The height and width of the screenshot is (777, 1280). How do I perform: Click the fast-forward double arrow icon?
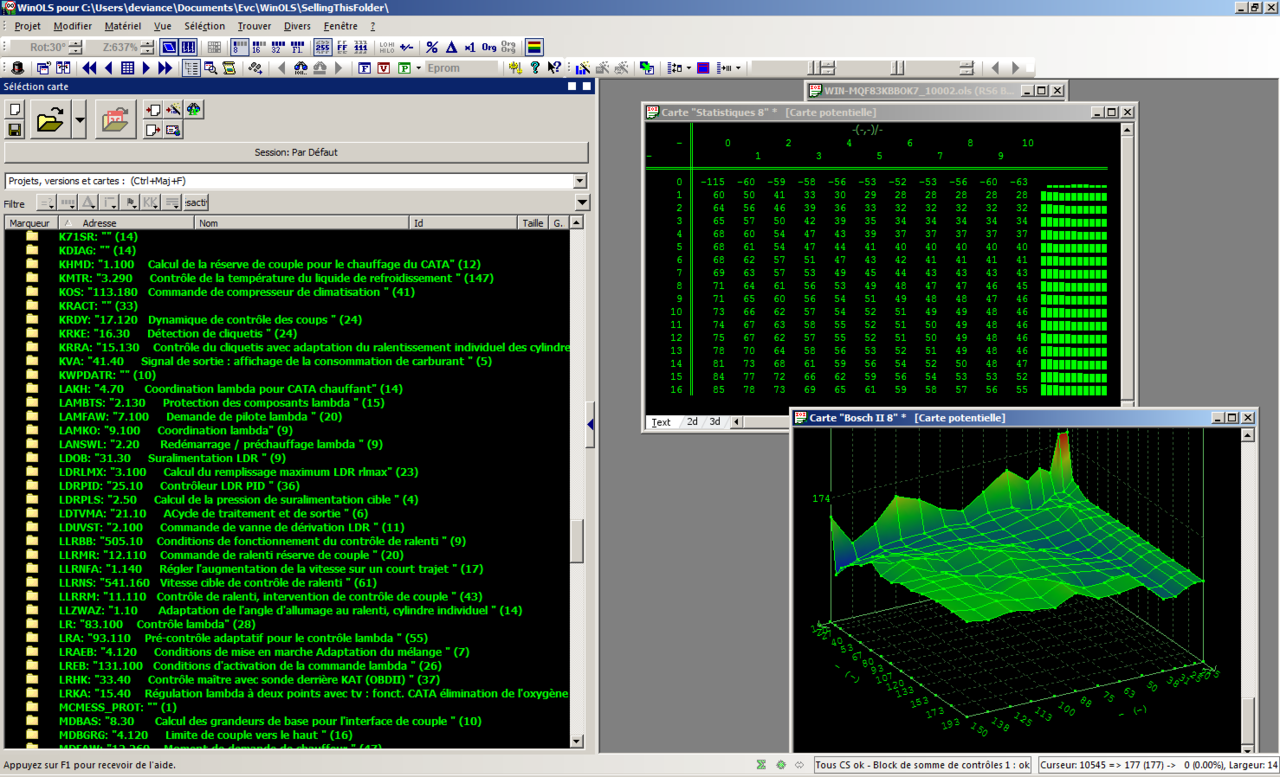click(166, 68)
